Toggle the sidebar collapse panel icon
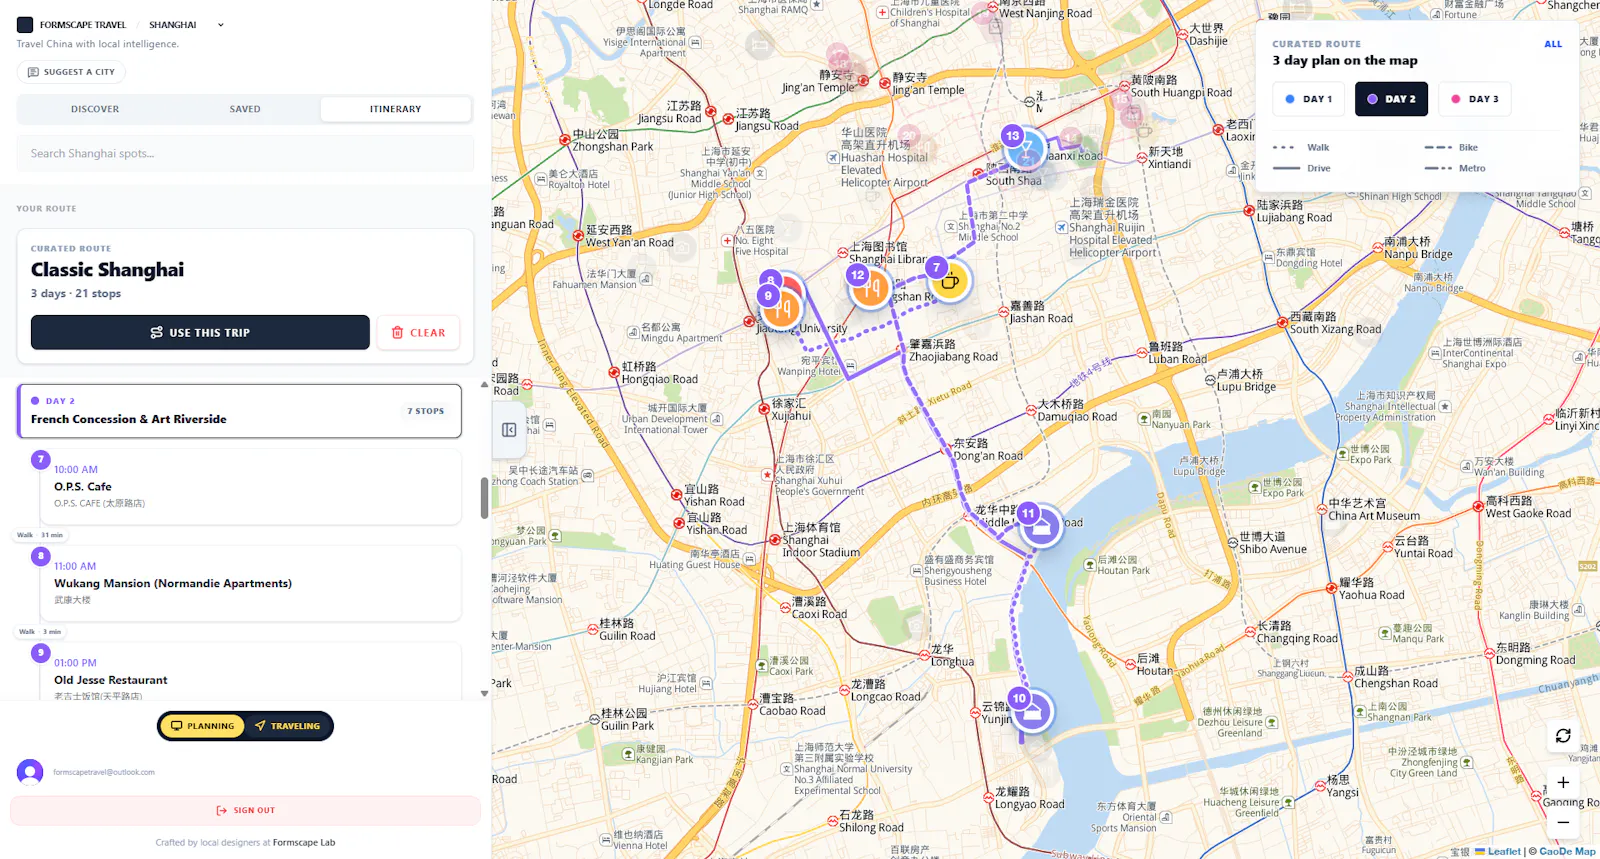 tap(509, 430)
